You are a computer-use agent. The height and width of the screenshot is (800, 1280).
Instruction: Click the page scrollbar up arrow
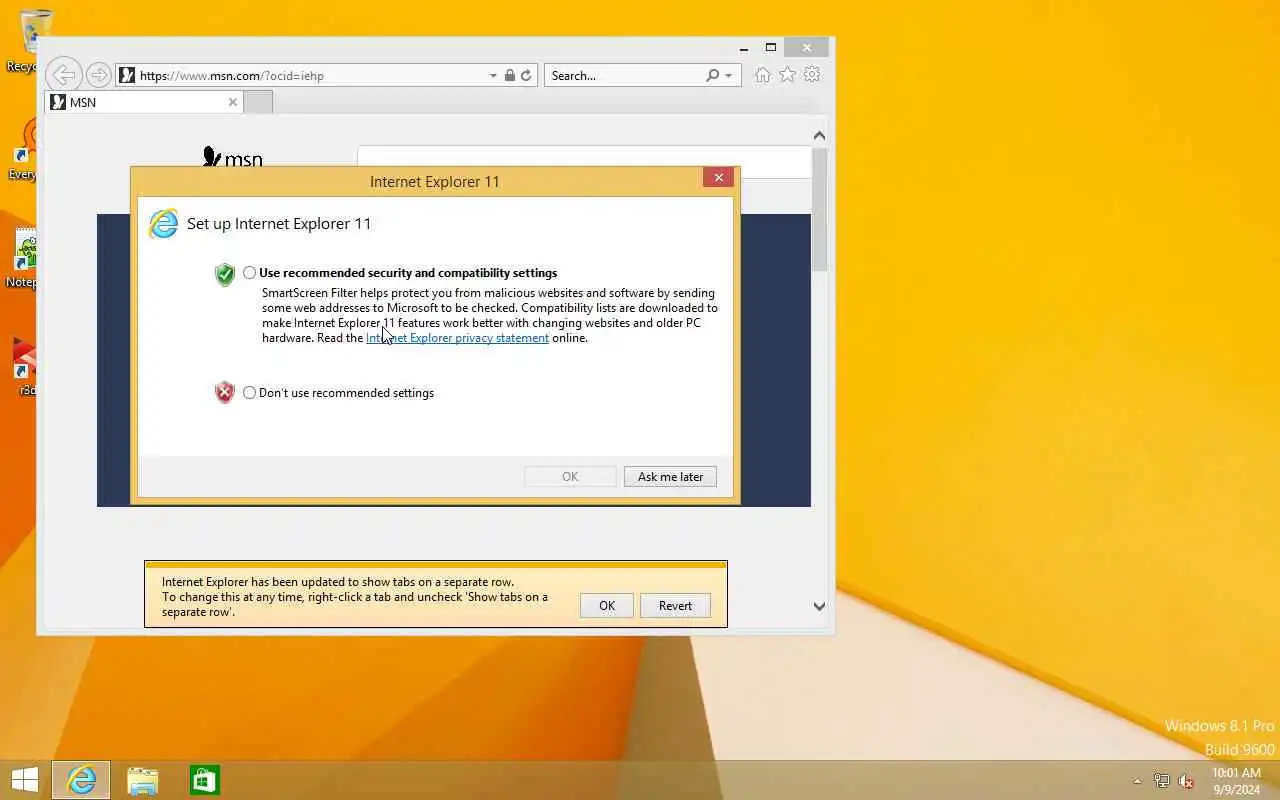click(819, 136)
